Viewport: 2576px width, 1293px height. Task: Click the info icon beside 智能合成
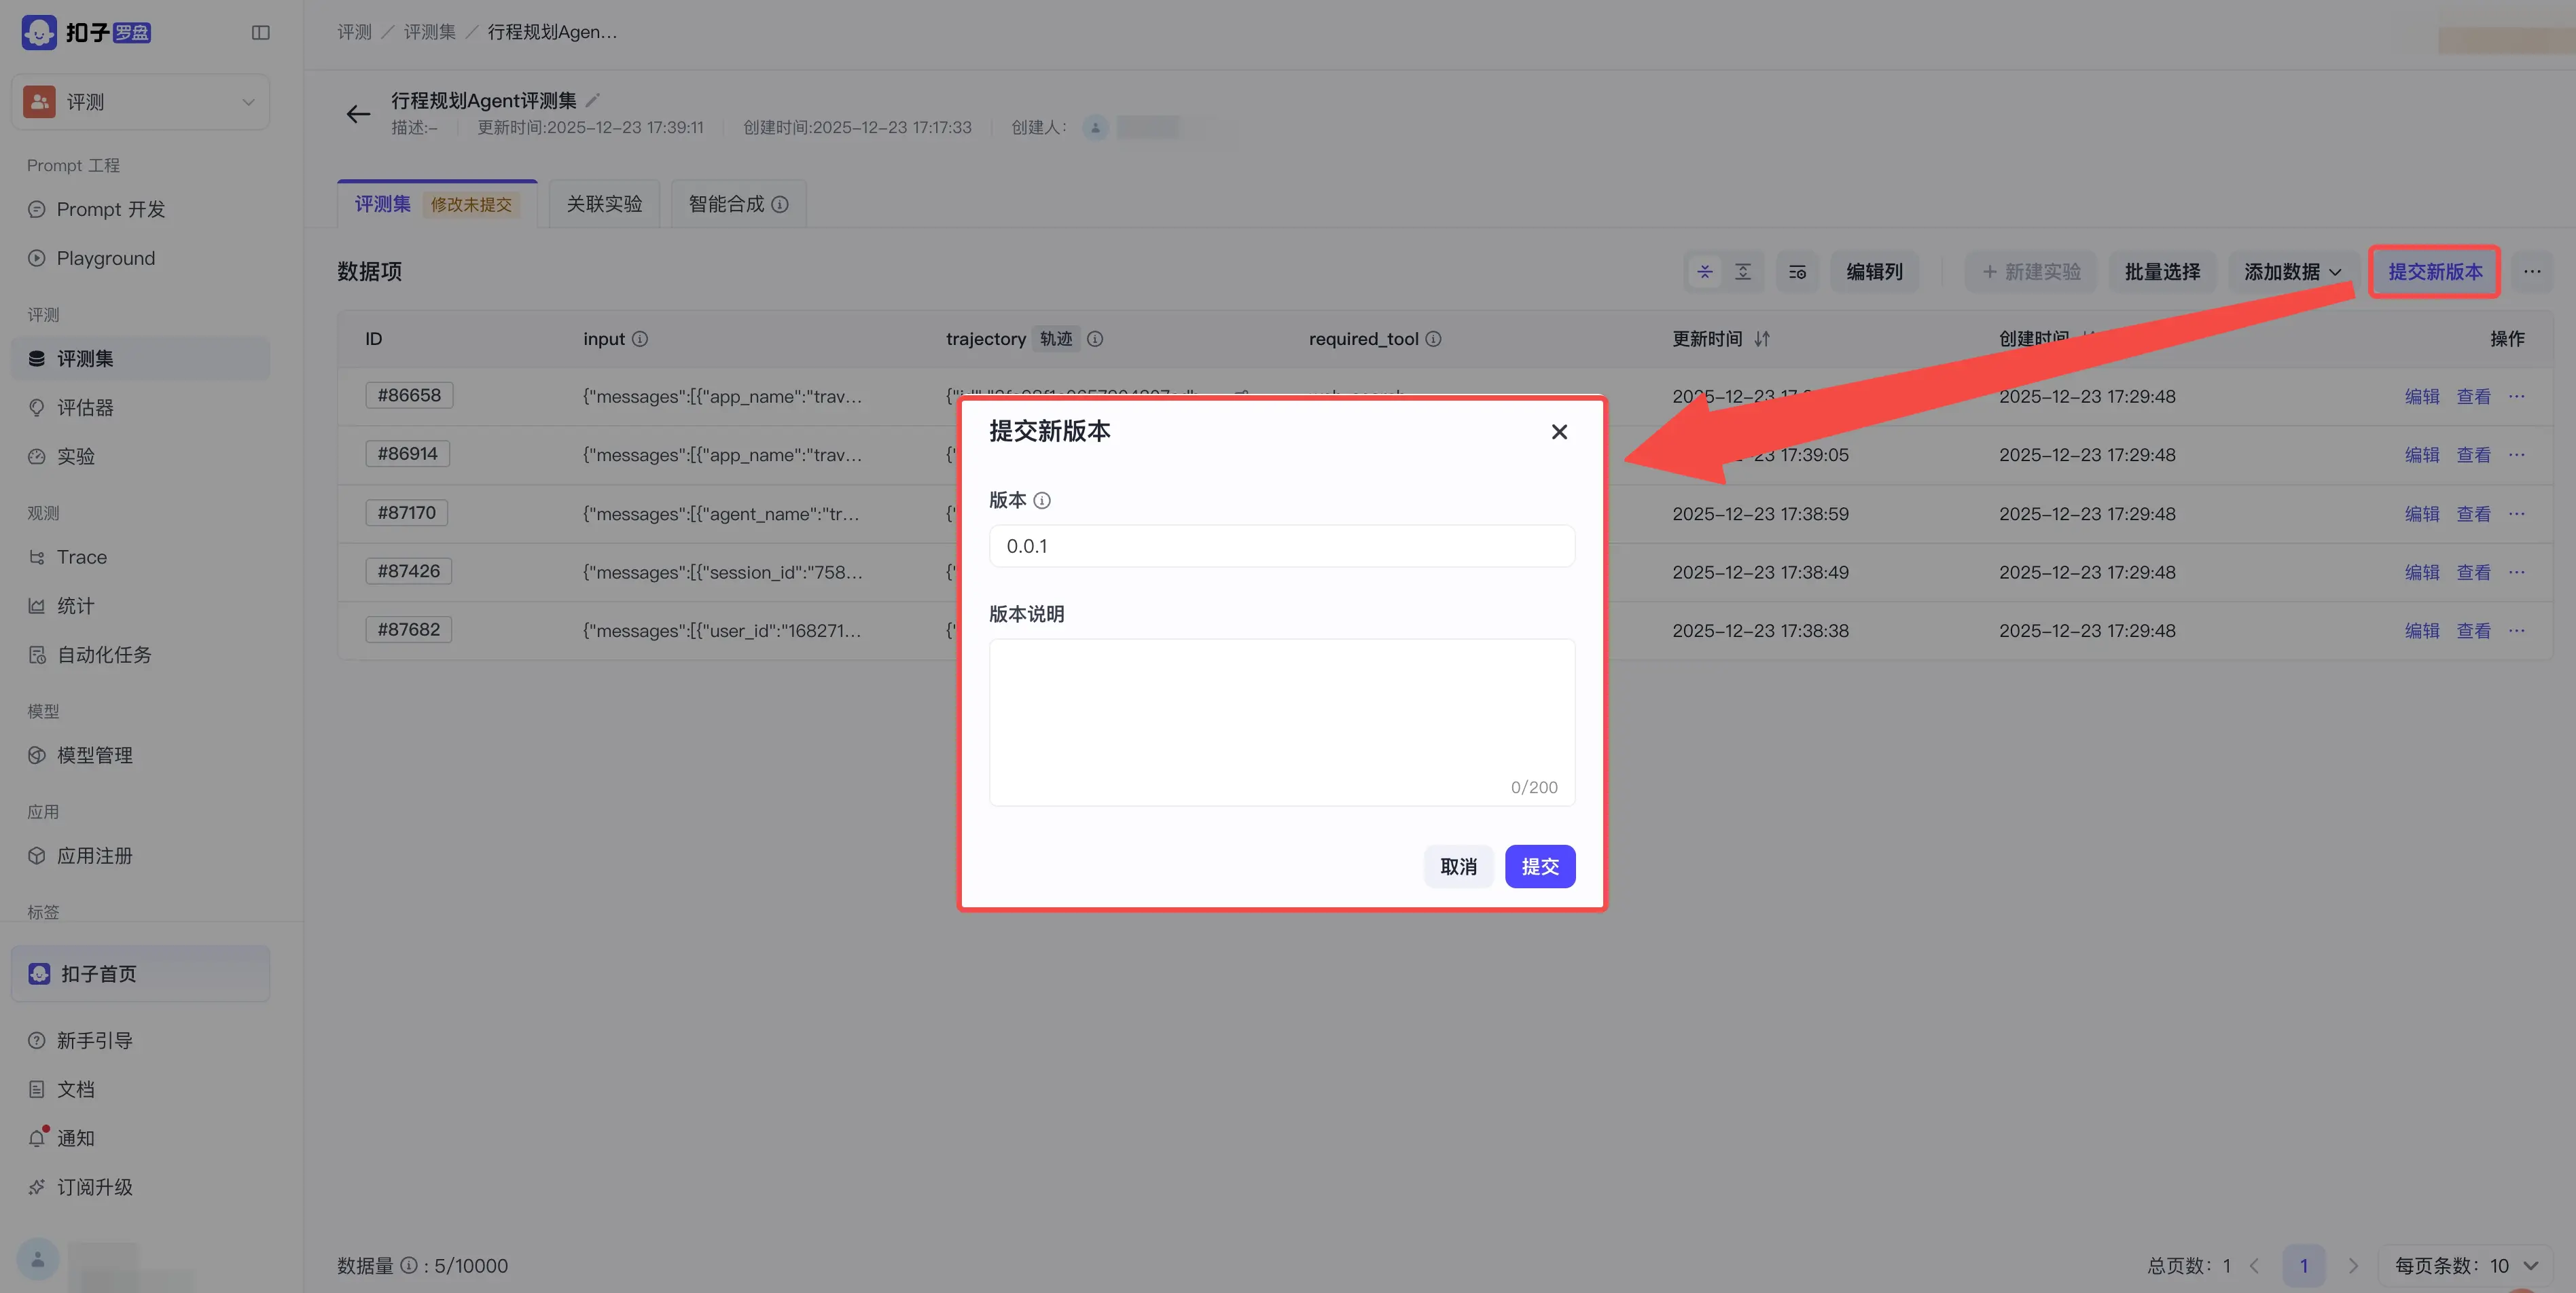tap(780, 205)
